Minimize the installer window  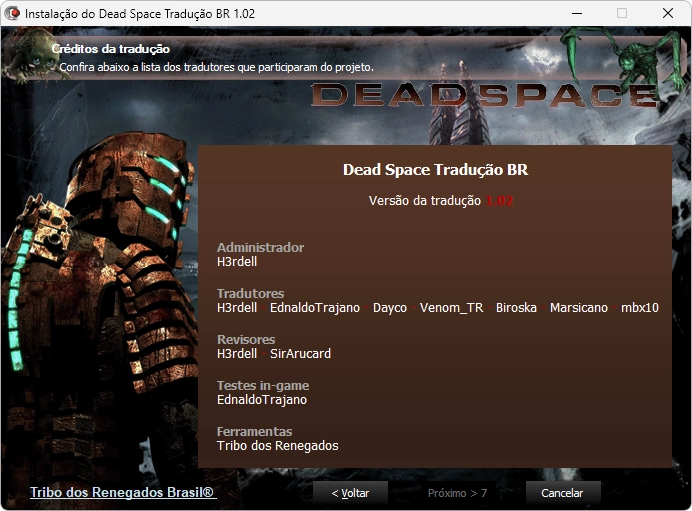[576, 13]
